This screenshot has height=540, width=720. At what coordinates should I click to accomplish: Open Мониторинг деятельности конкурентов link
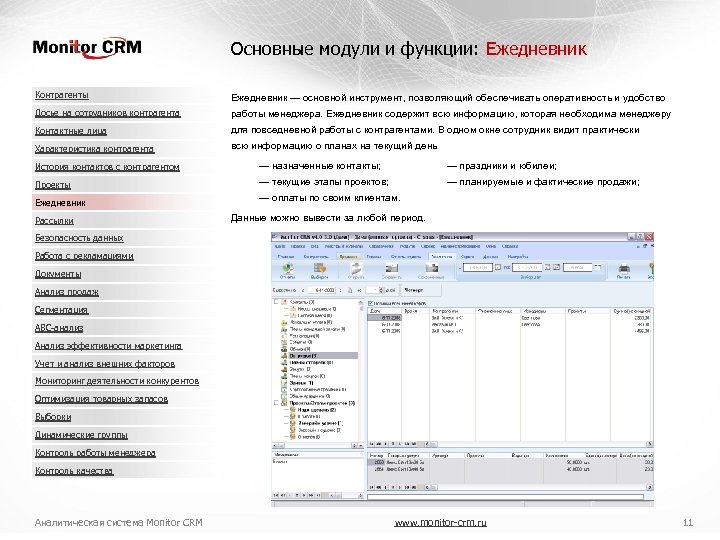tap(117, 381)
